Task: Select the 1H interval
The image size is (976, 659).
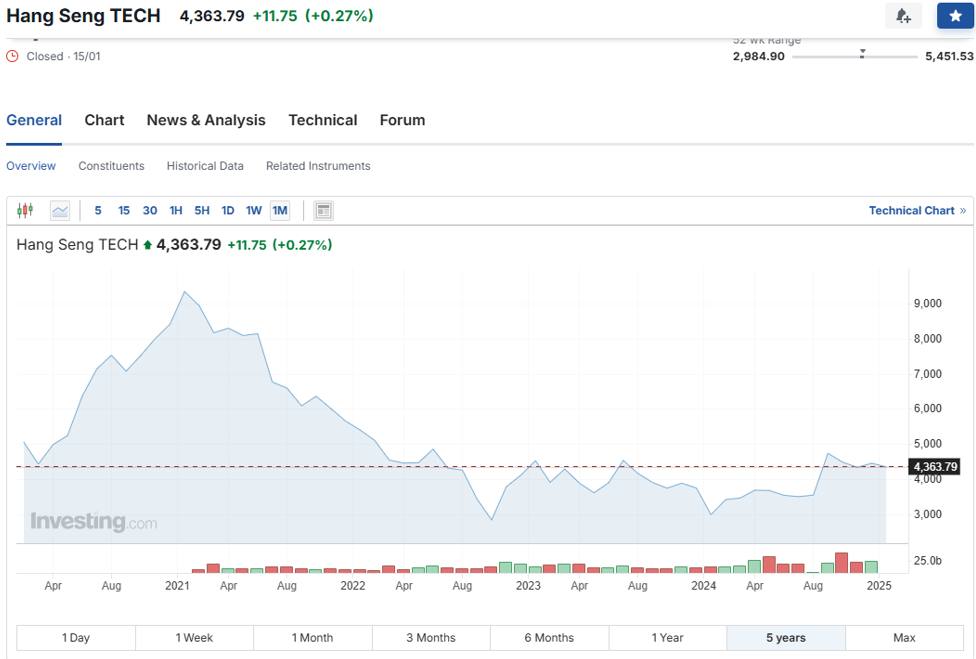Action: pyautogui.click(x=176, y=210)
